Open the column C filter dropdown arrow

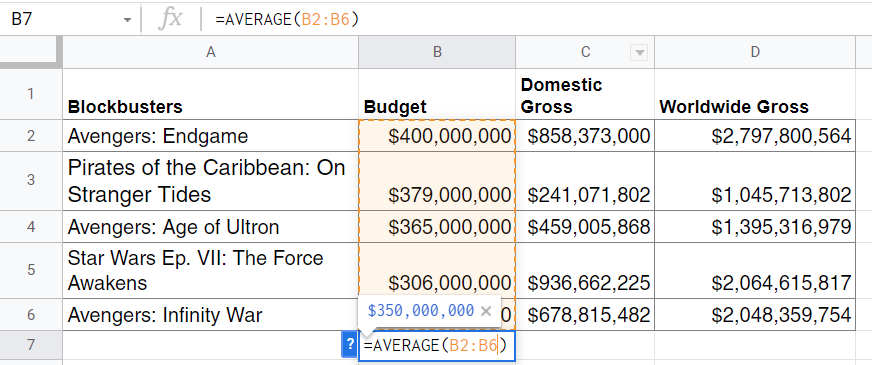[640, 53]
